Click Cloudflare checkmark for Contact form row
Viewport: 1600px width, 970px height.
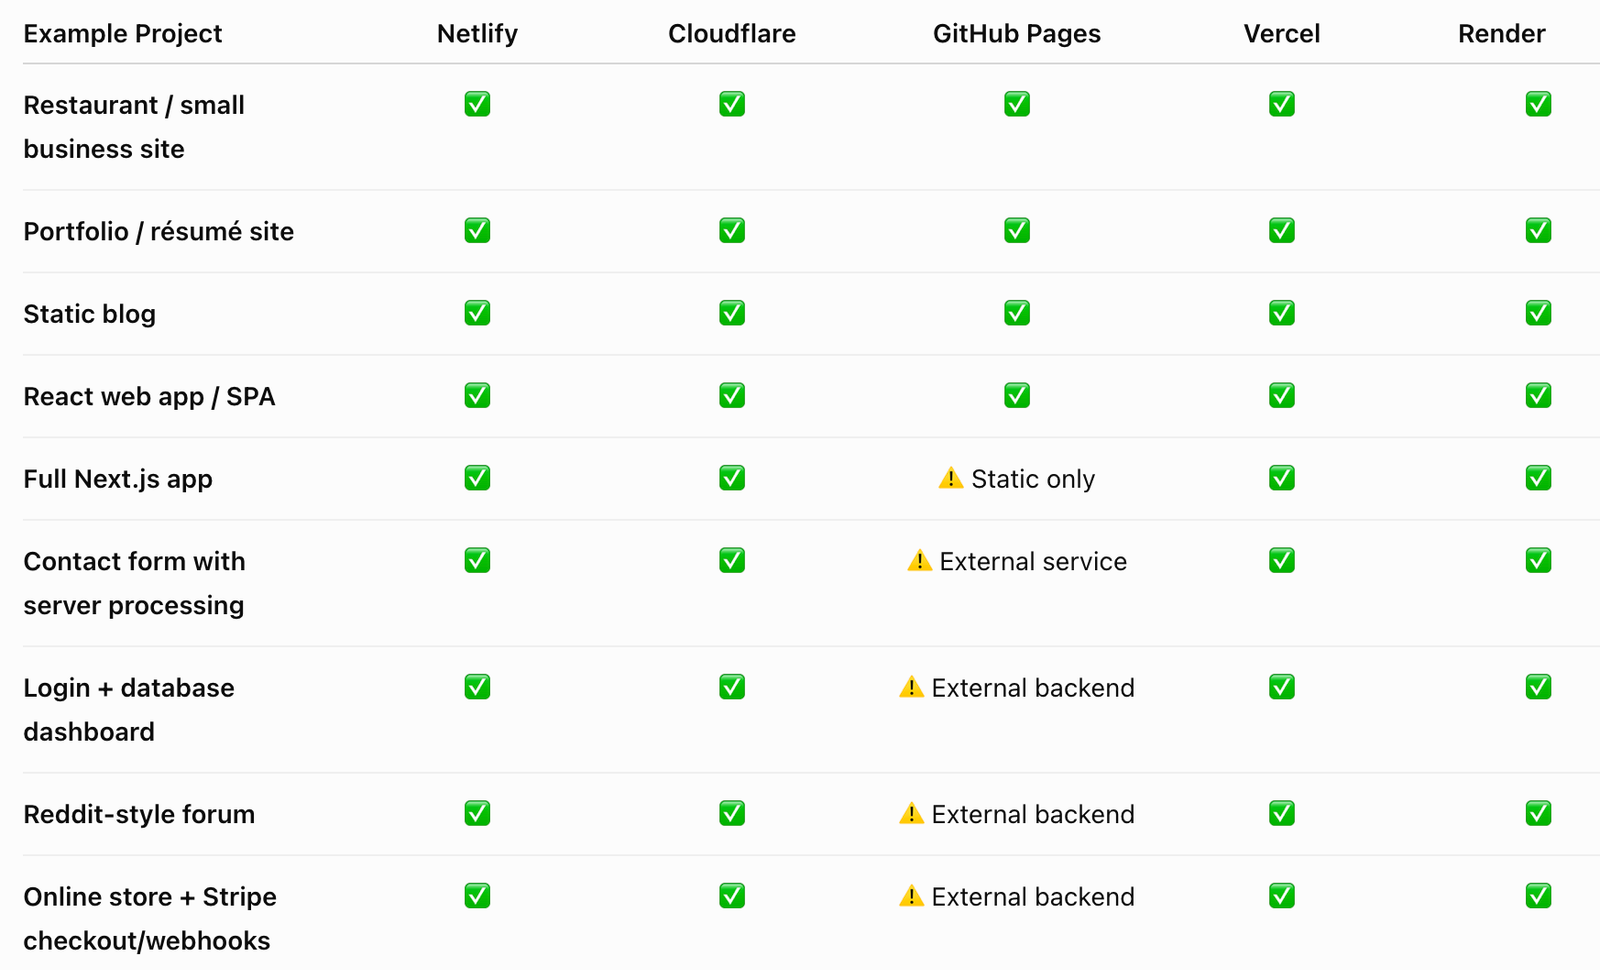pos(732,560)
